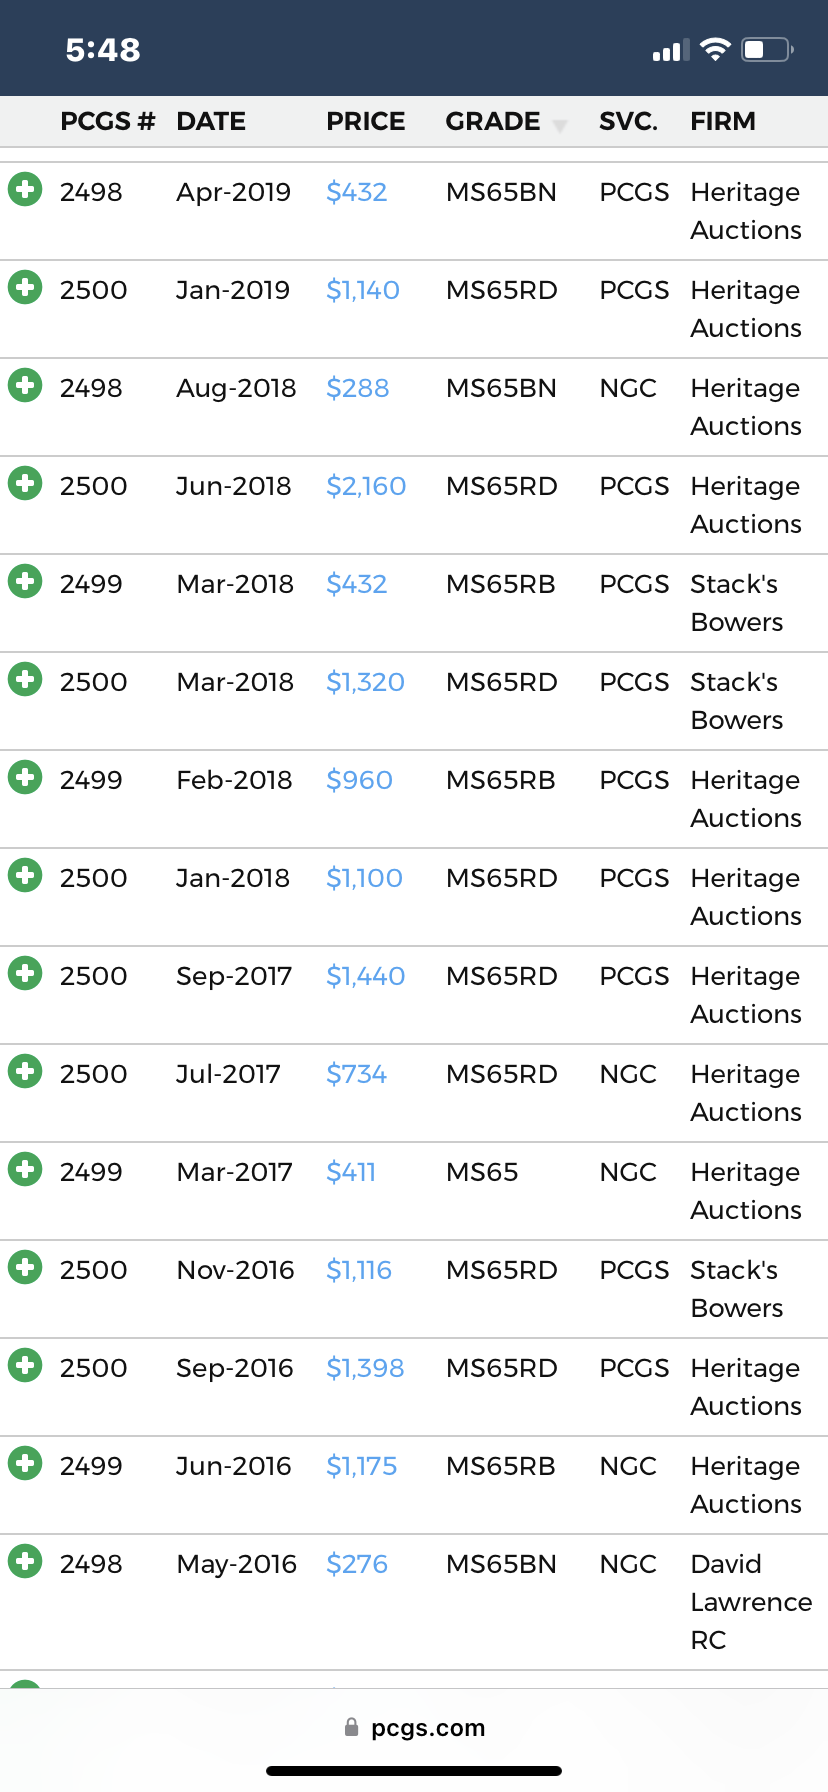This screenshot has width=828, height=1792.
Task: Click plus icon for May-2016 $276 row
Action: tap(25, 1561)
